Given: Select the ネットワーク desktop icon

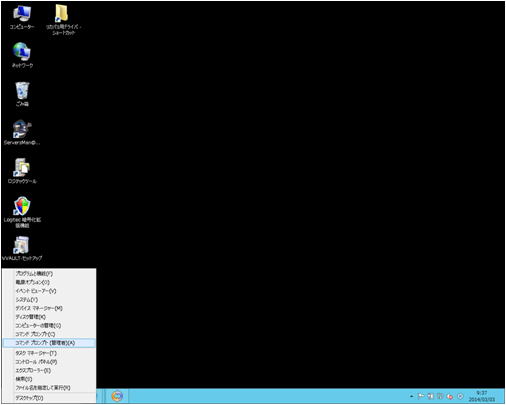Looking at the screenshot, I should tap(22, 55).
